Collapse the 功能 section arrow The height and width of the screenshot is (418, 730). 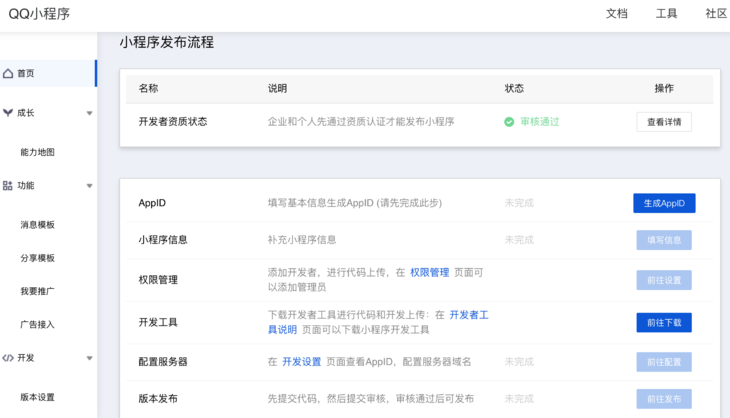point(89,186)
